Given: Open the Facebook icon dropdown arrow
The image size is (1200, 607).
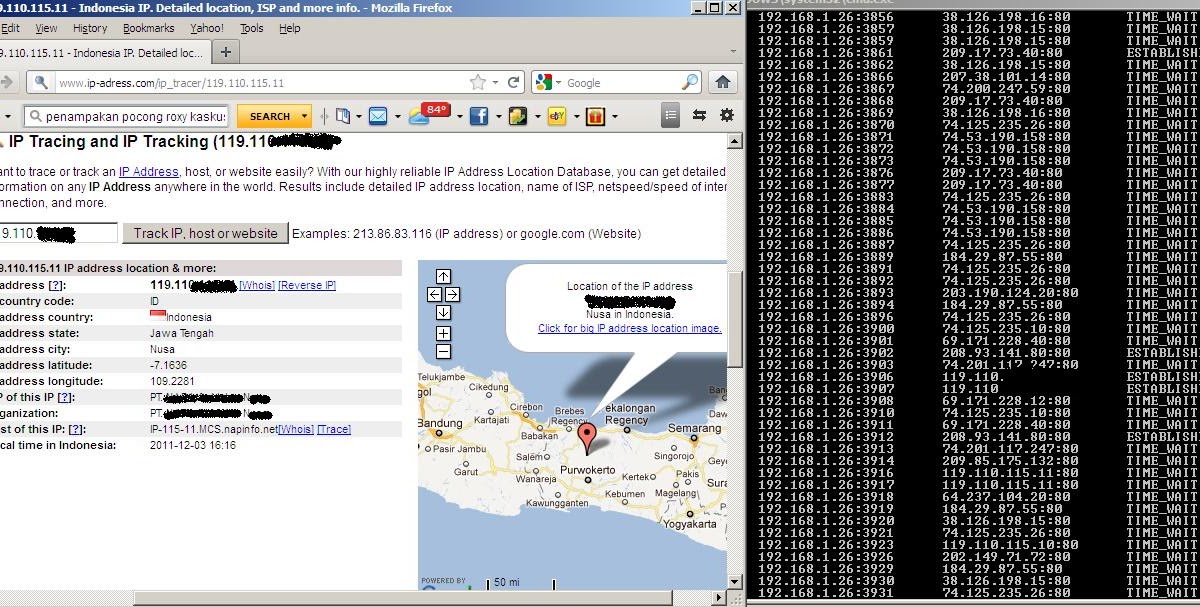Looking at the screenshot, I should [x=497, y=117].
